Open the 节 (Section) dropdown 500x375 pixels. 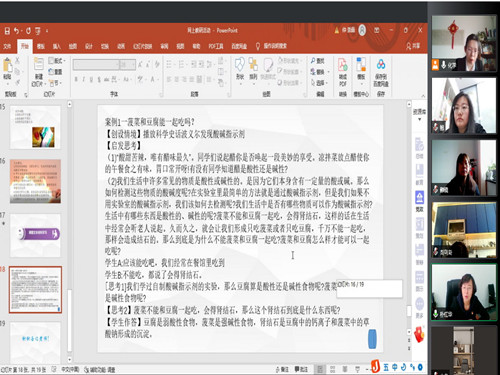click(x=55, y=82)
